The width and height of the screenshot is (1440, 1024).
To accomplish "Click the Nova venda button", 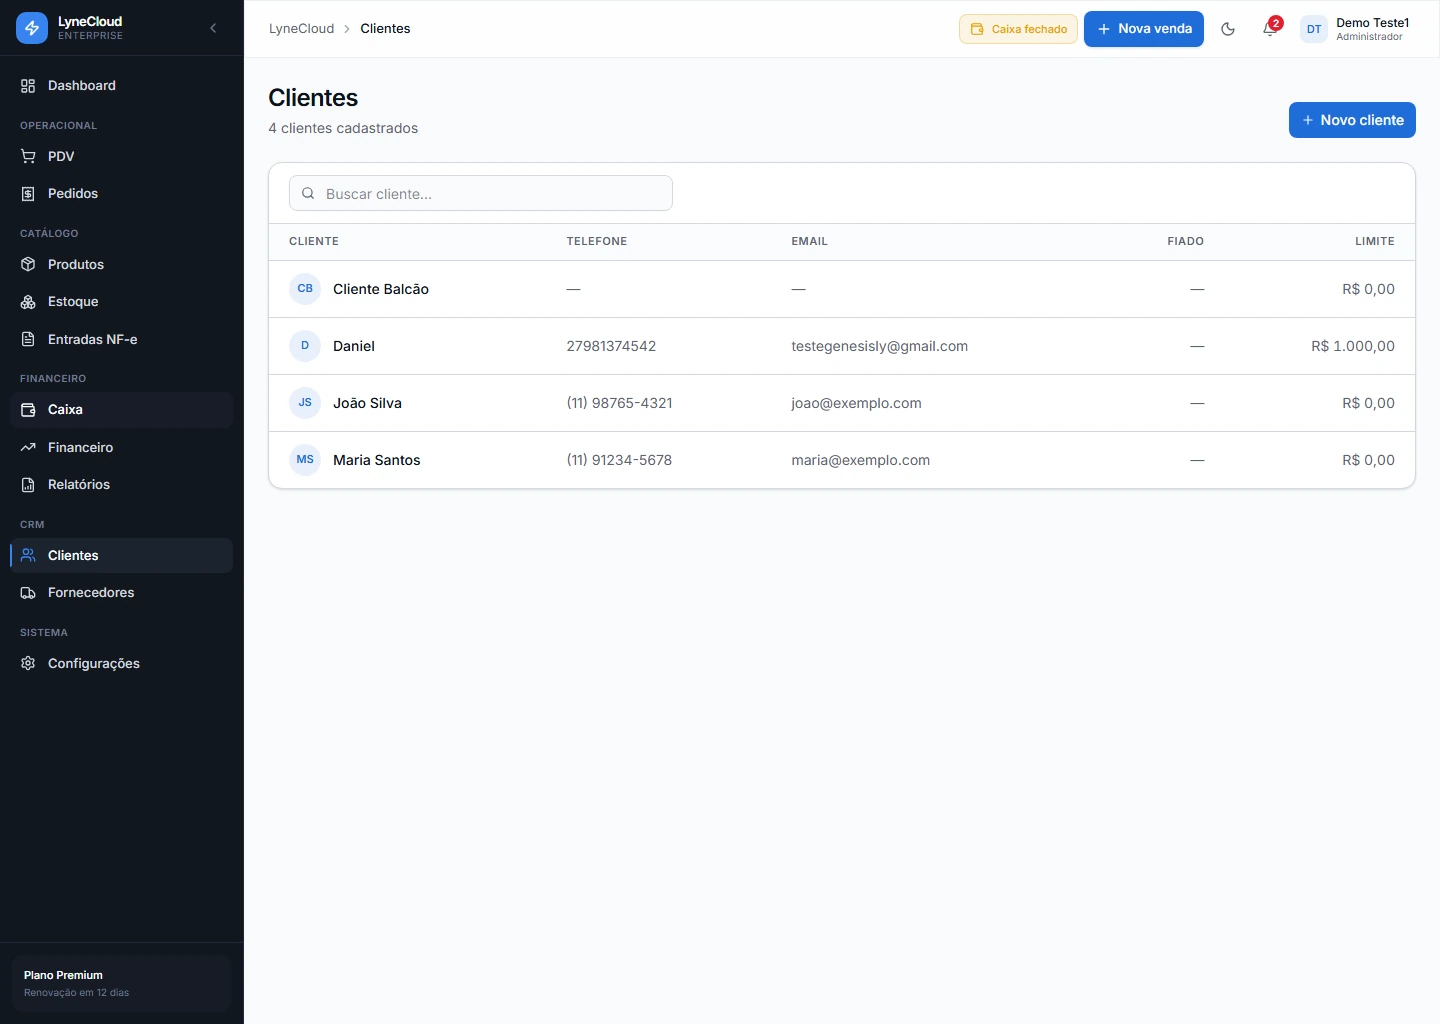I will [x=1144, y=29].
